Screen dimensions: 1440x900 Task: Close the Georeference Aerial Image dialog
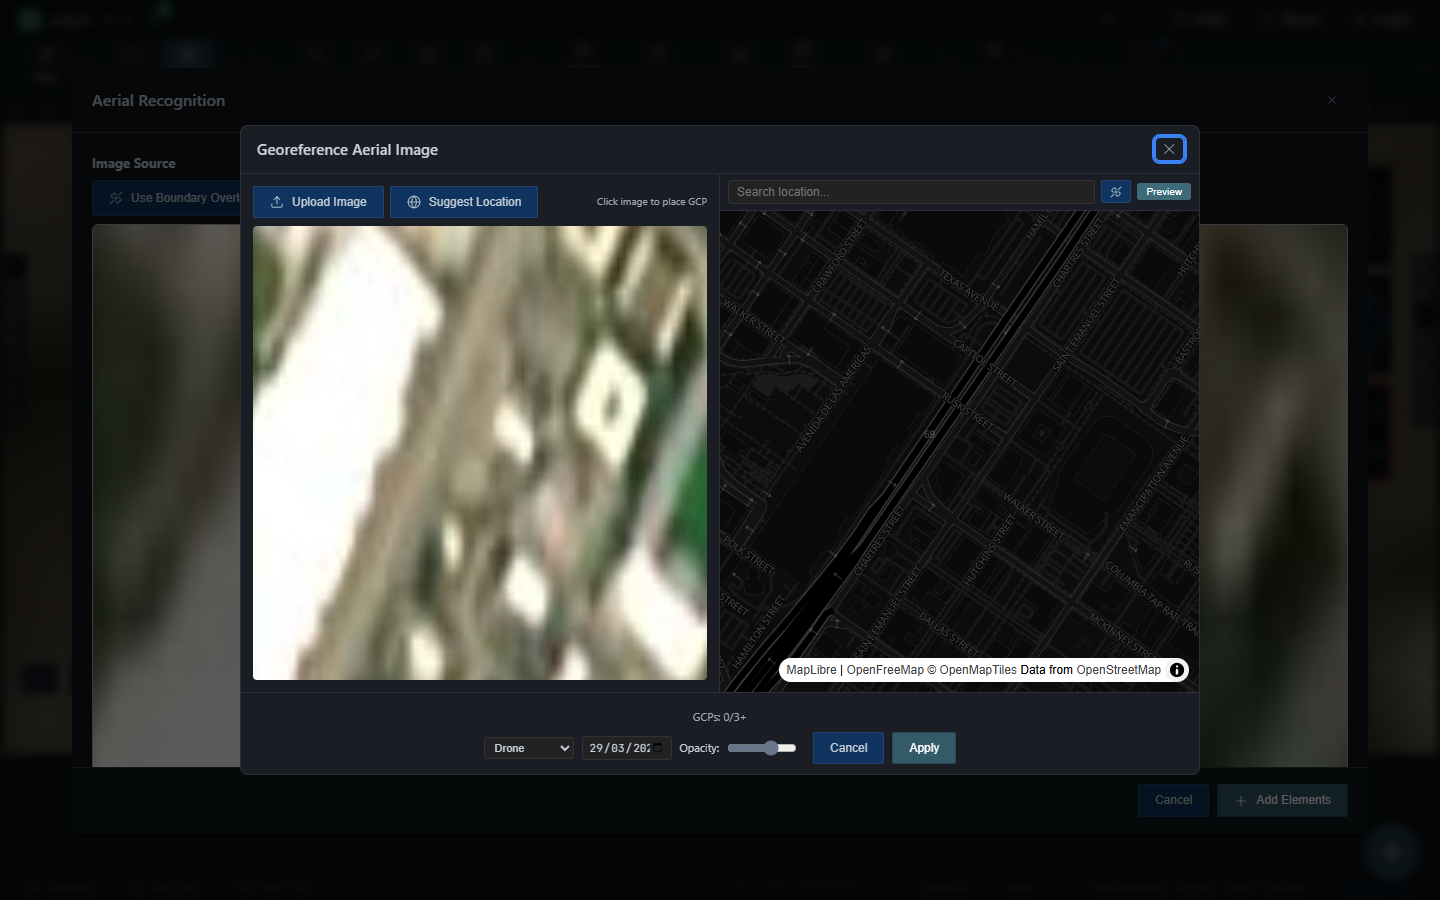pos(1169,149)
